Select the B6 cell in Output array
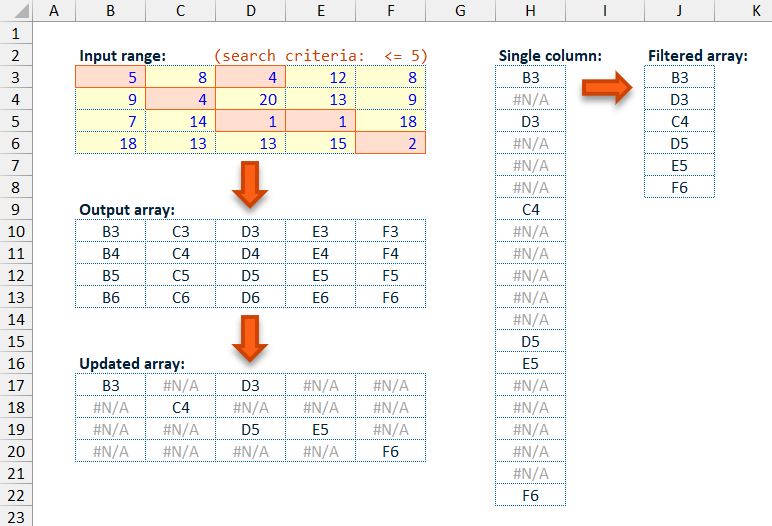The width and height of the screenshot is (772, 526). tap(110, 297)
